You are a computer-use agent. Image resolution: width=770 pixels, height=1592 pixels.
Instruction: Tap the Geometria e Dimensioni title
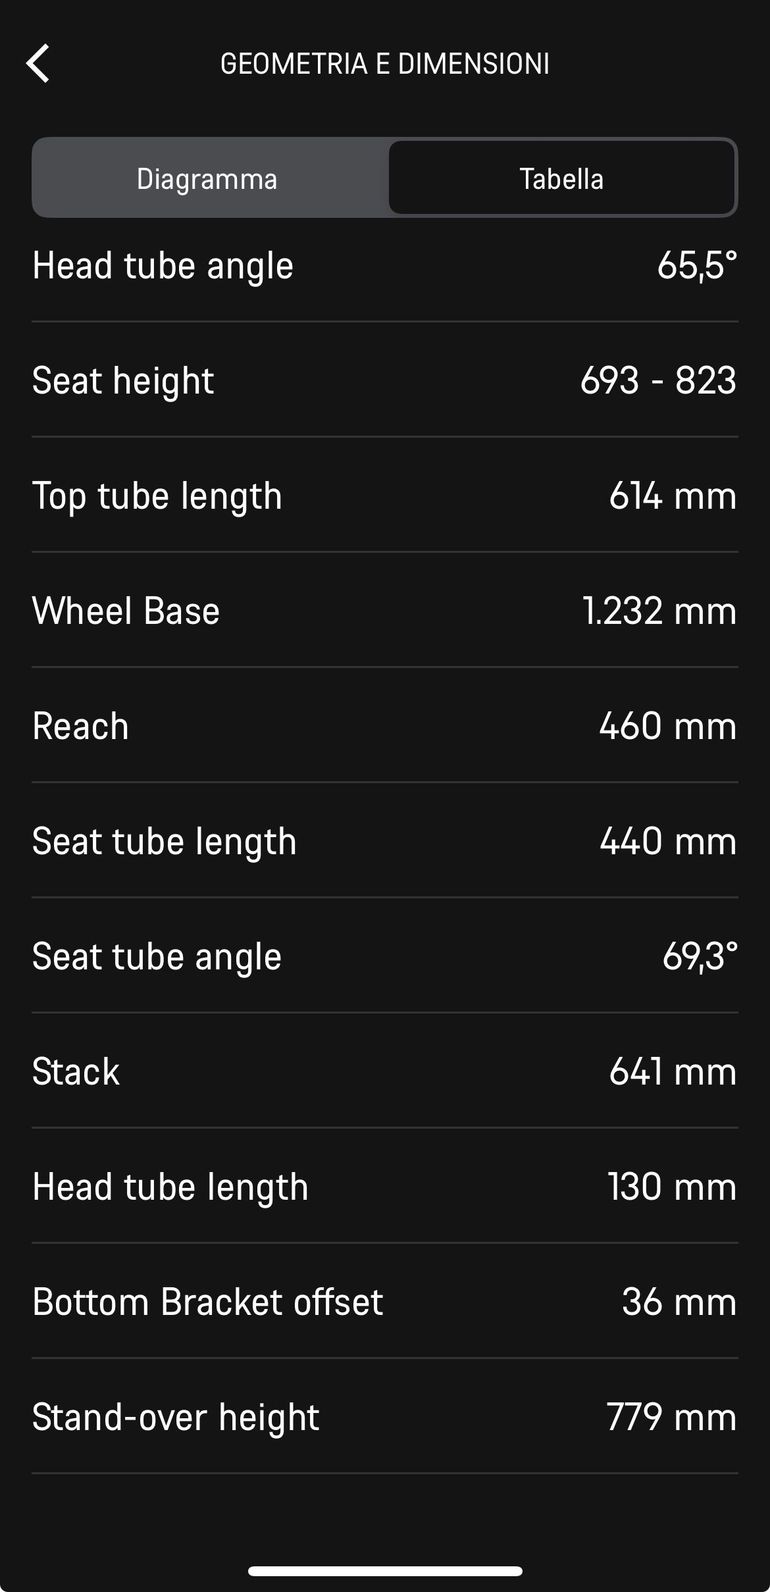click(x=385, y=64)
